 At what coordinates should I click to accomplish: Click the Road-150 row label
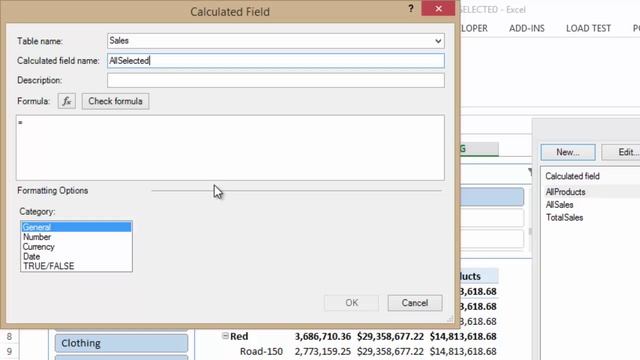[x=261, y=351]
